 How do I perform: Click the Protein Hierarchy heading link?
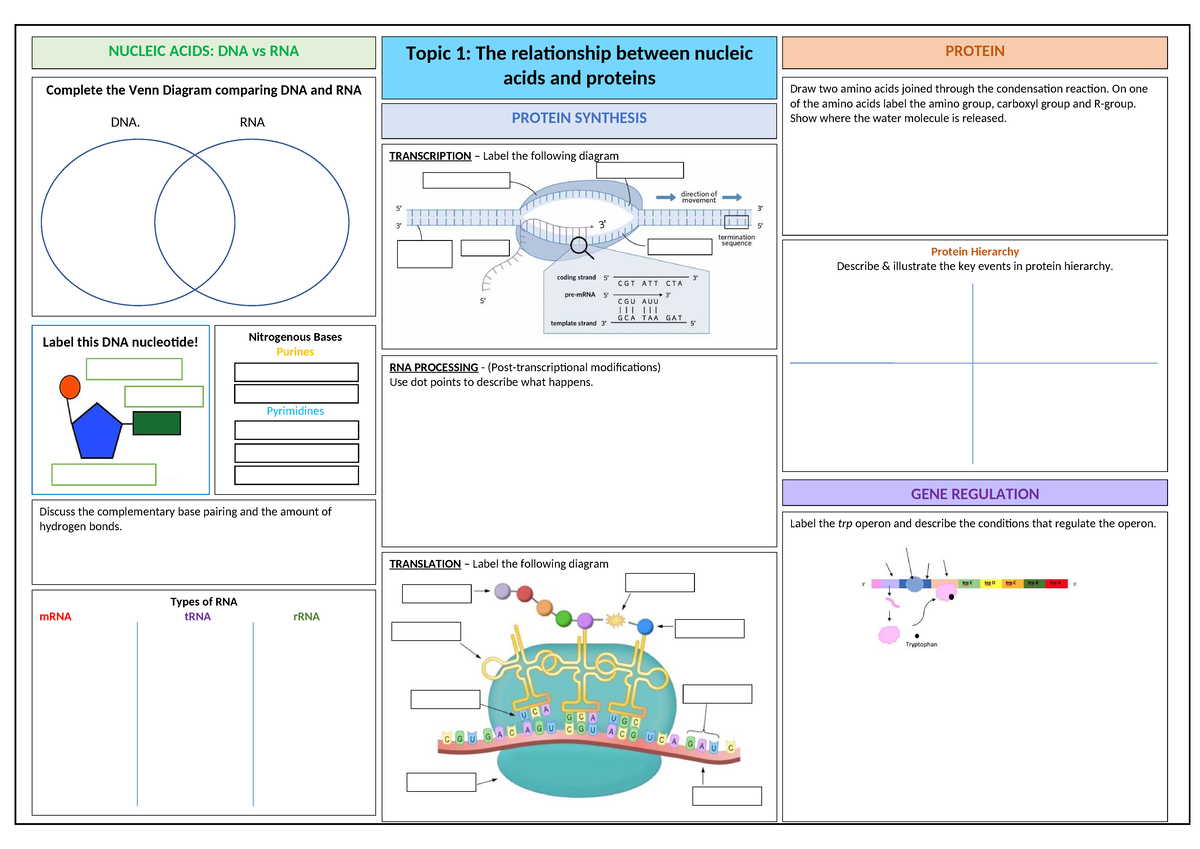[x=975, y=251]
